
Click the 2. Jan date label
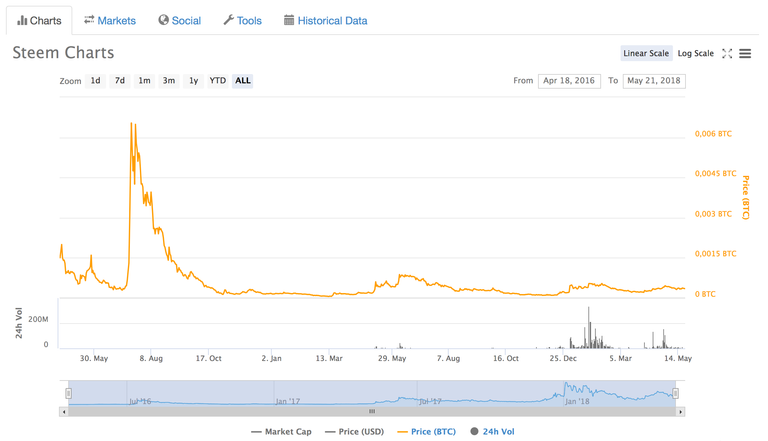[x=271, y=359]
